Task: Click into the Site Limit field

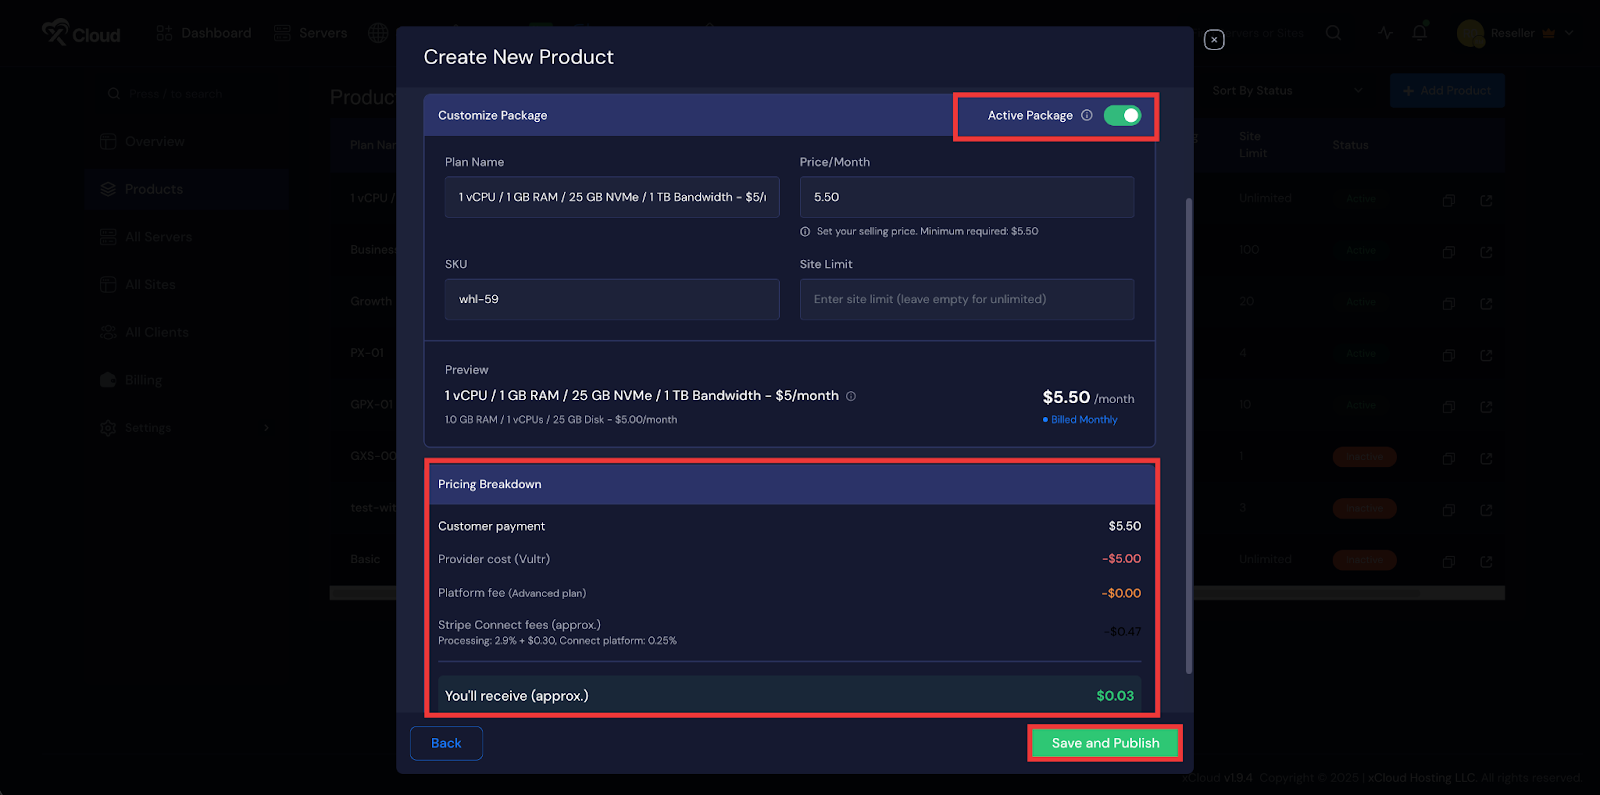Action: point(966,299)
